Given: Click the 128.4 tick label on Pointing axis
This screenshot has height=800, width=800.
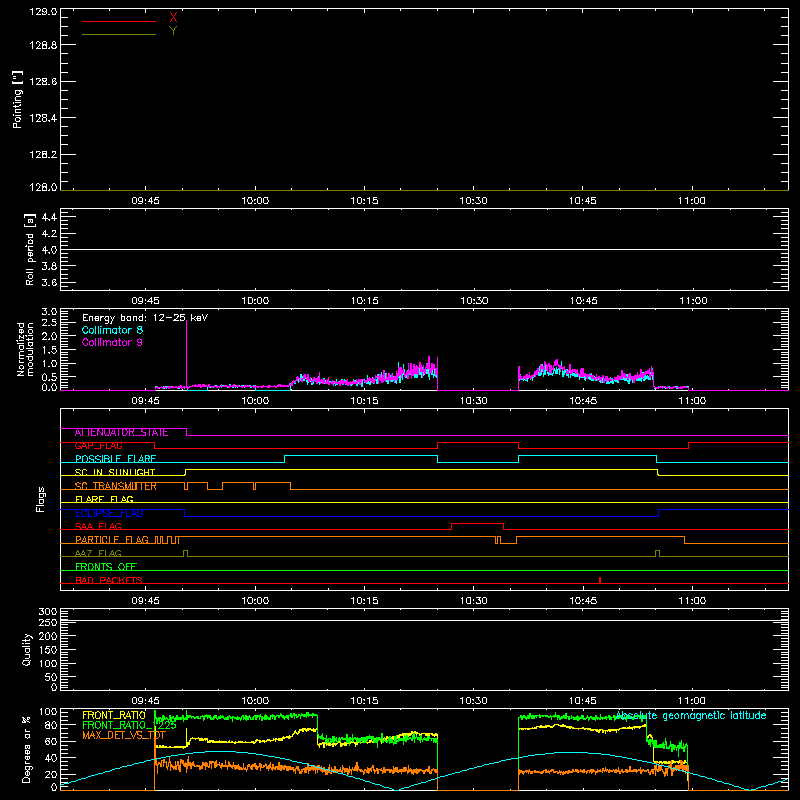Looking at the screenshot, I should coord(43,118).
